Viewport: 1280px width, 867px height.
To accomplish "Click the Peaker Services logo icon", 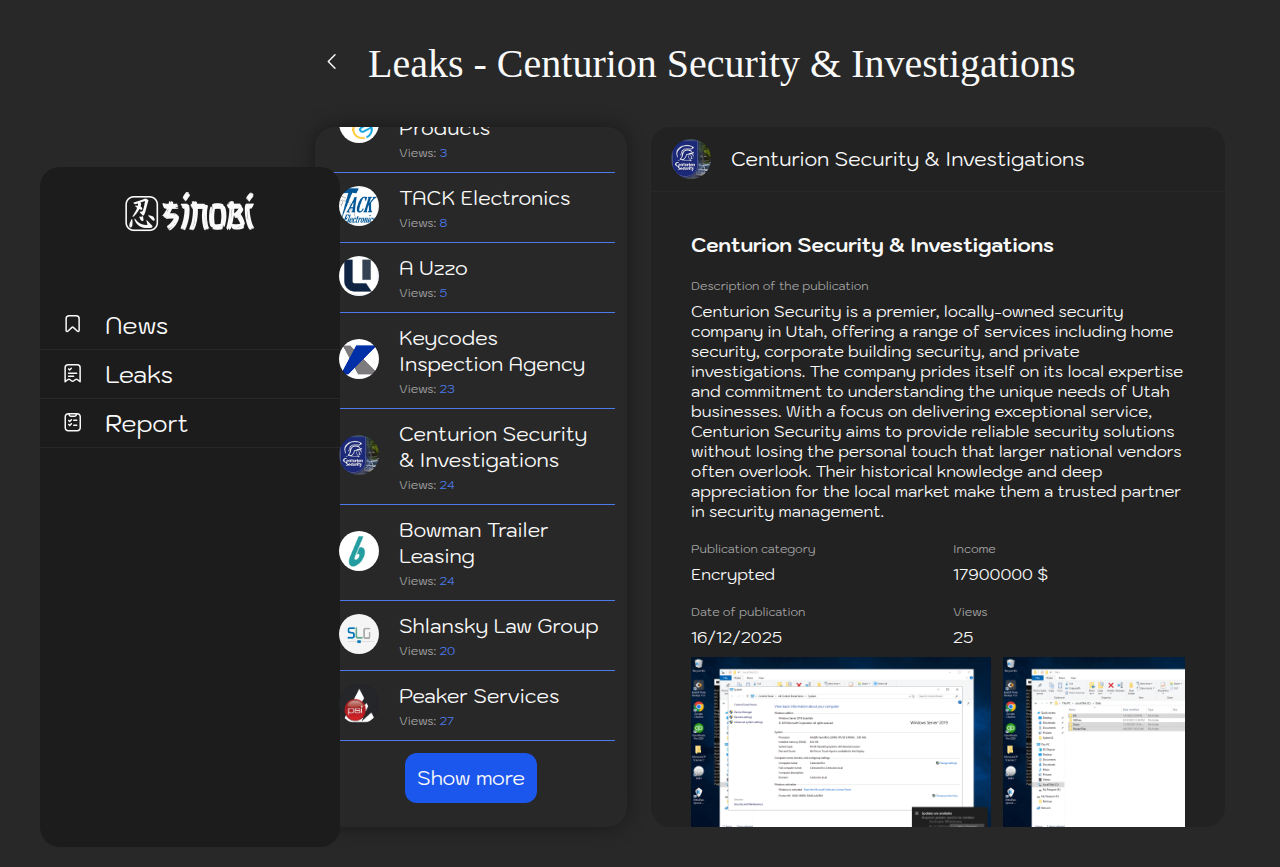I will coord(359,704).
